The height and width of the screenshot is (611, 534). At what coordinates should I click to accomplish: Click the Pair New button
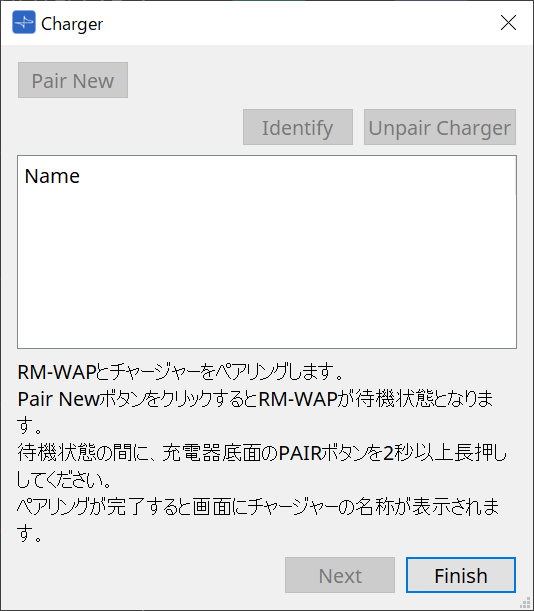[73, 80]
